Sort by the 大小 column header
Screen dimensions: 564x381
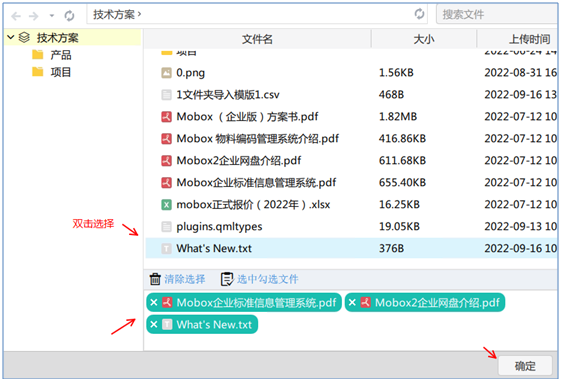click(x=424, y=39)
